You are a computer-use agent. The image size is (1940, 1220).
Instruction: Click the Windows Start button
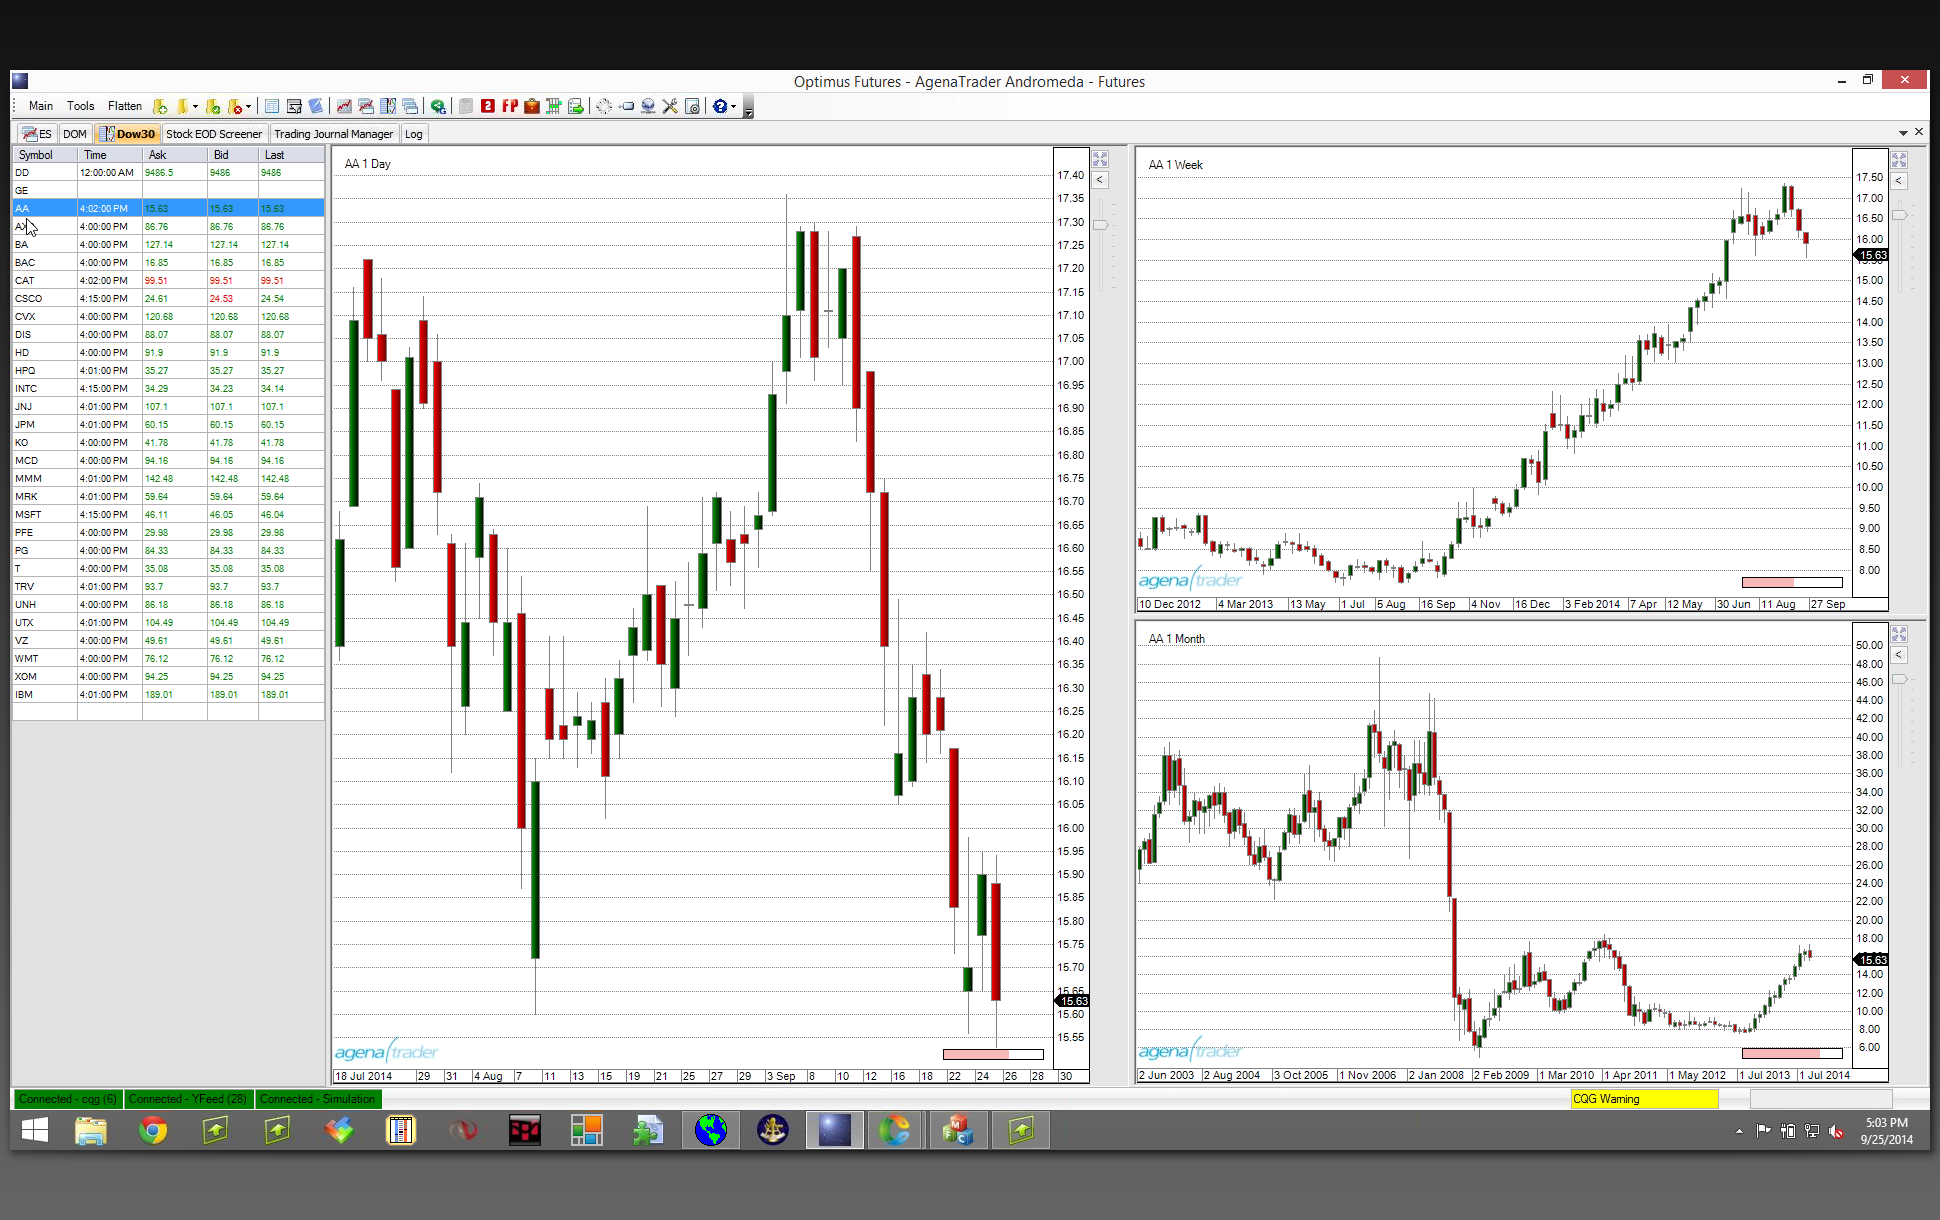[x=35, y=1130]
